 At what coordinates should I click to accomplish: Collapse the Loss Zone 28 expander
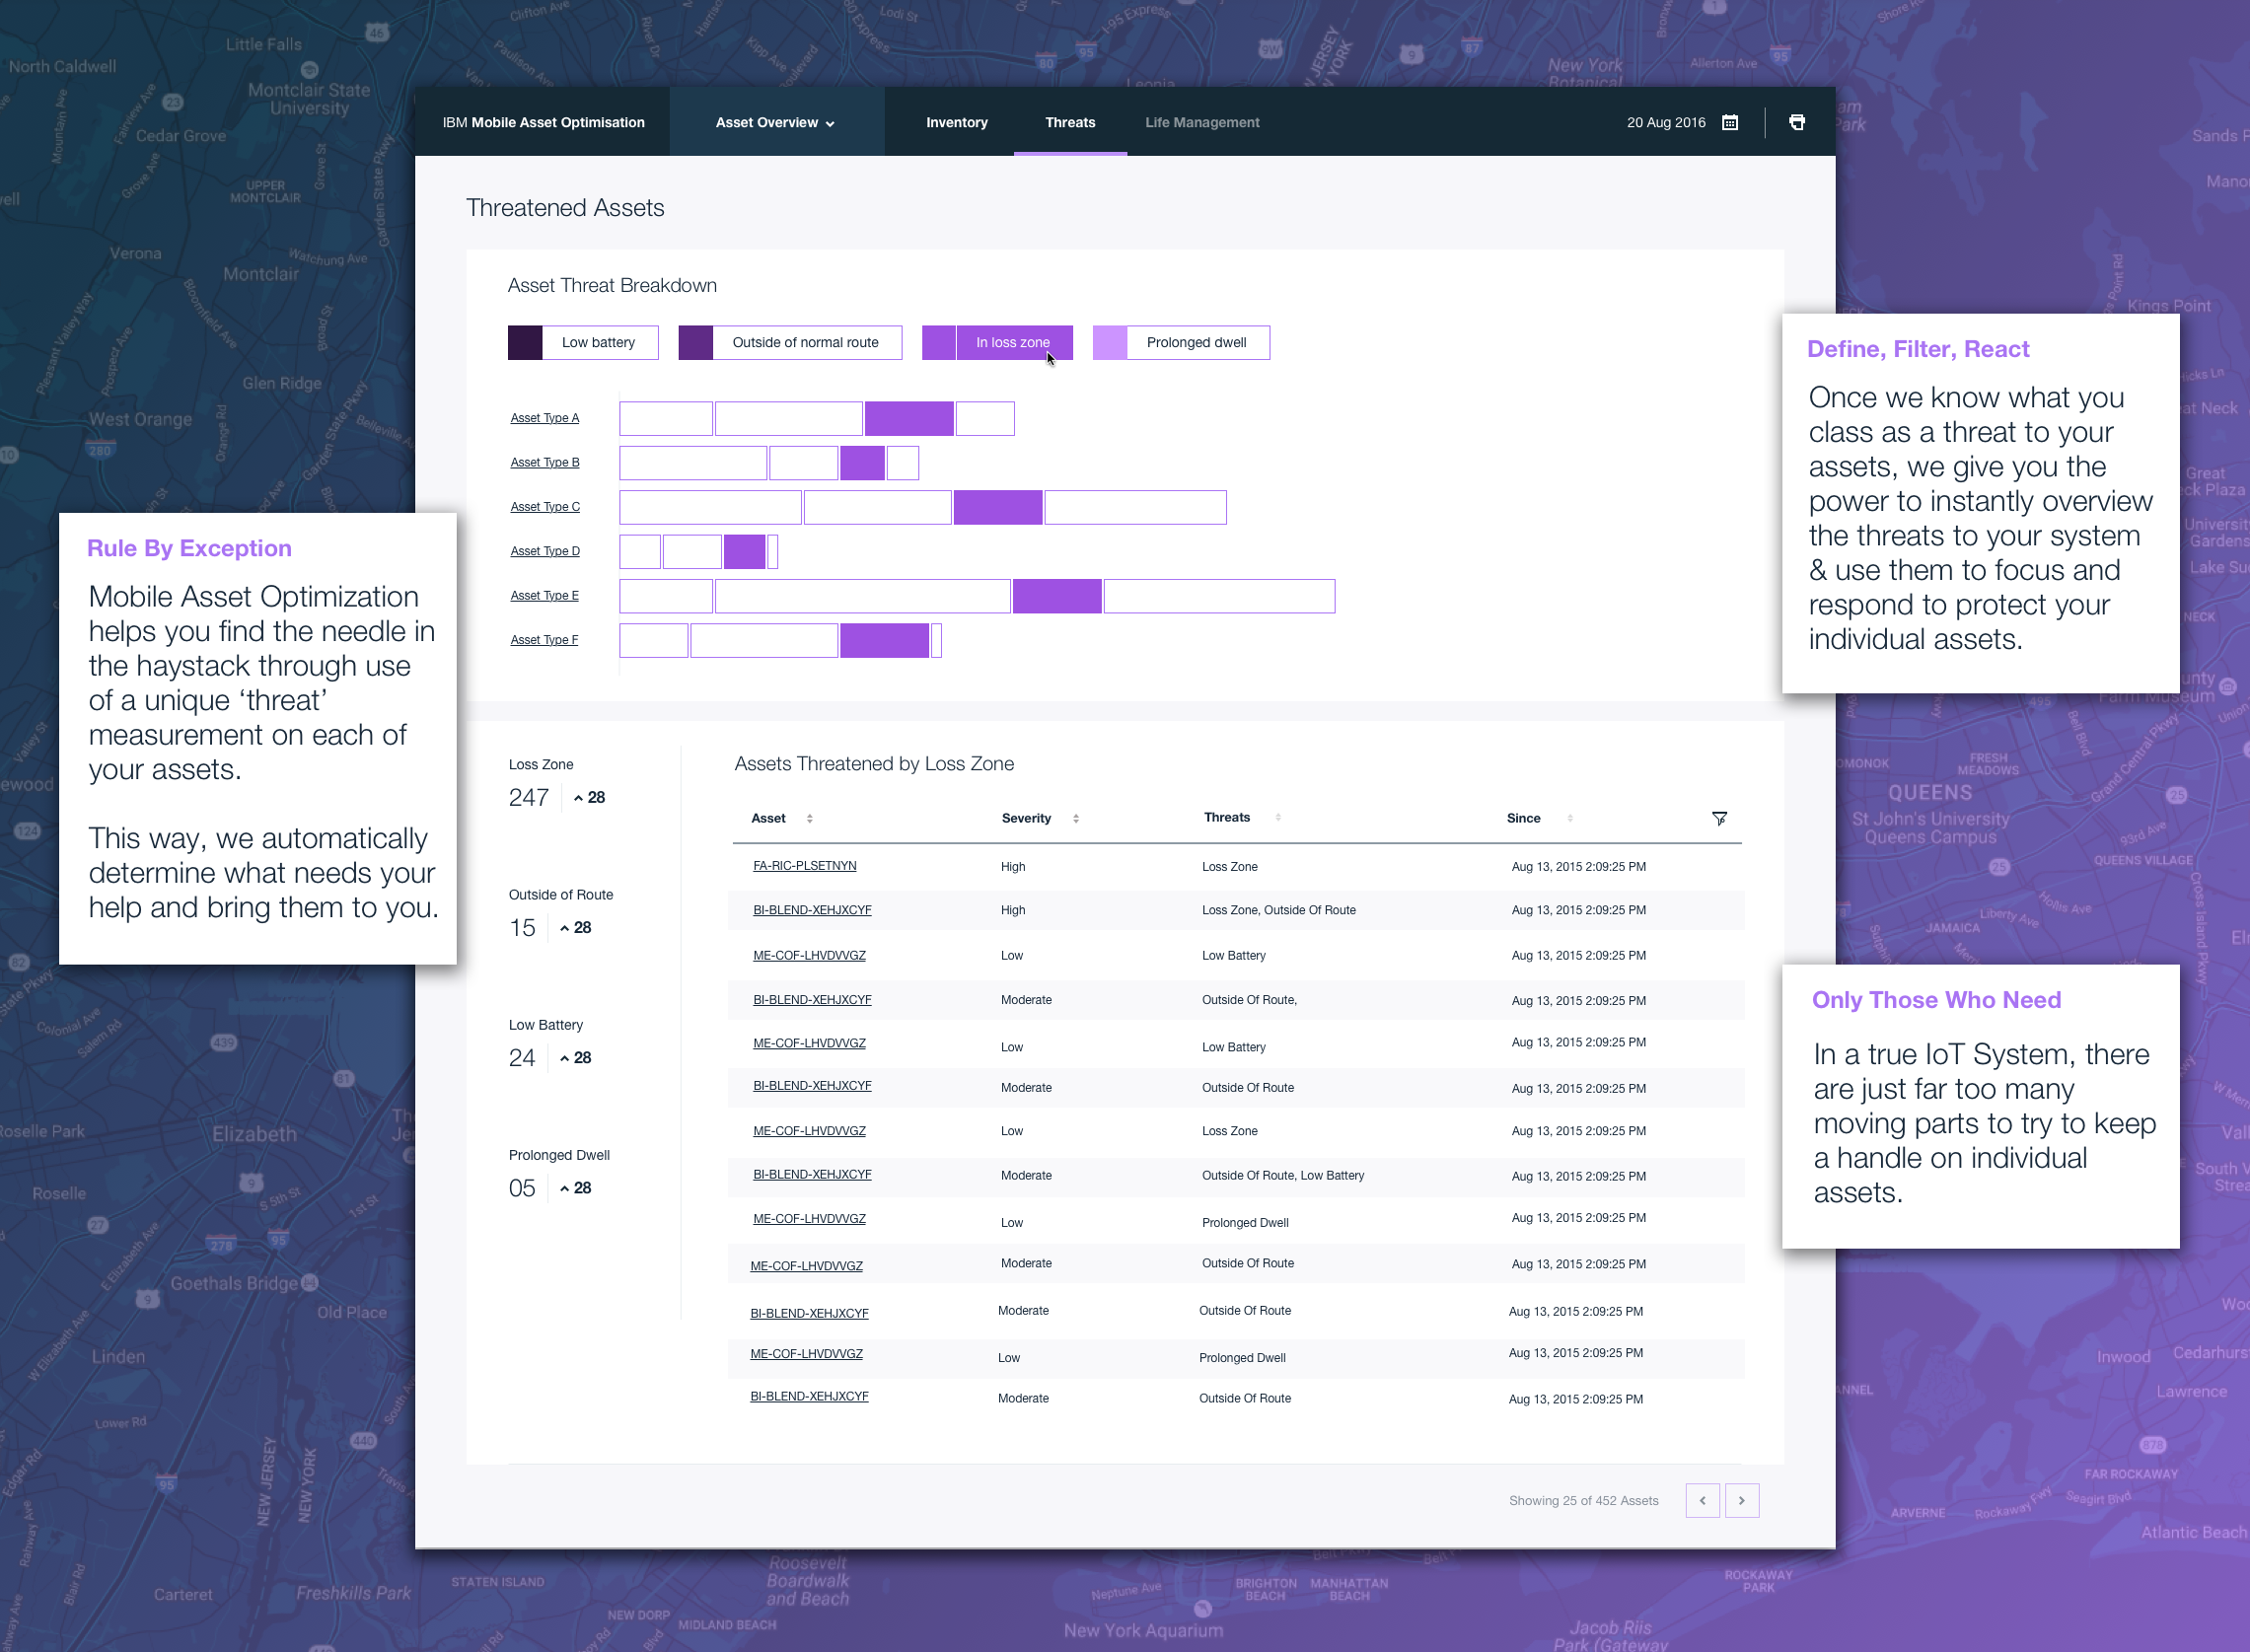(x=588, y=797)
